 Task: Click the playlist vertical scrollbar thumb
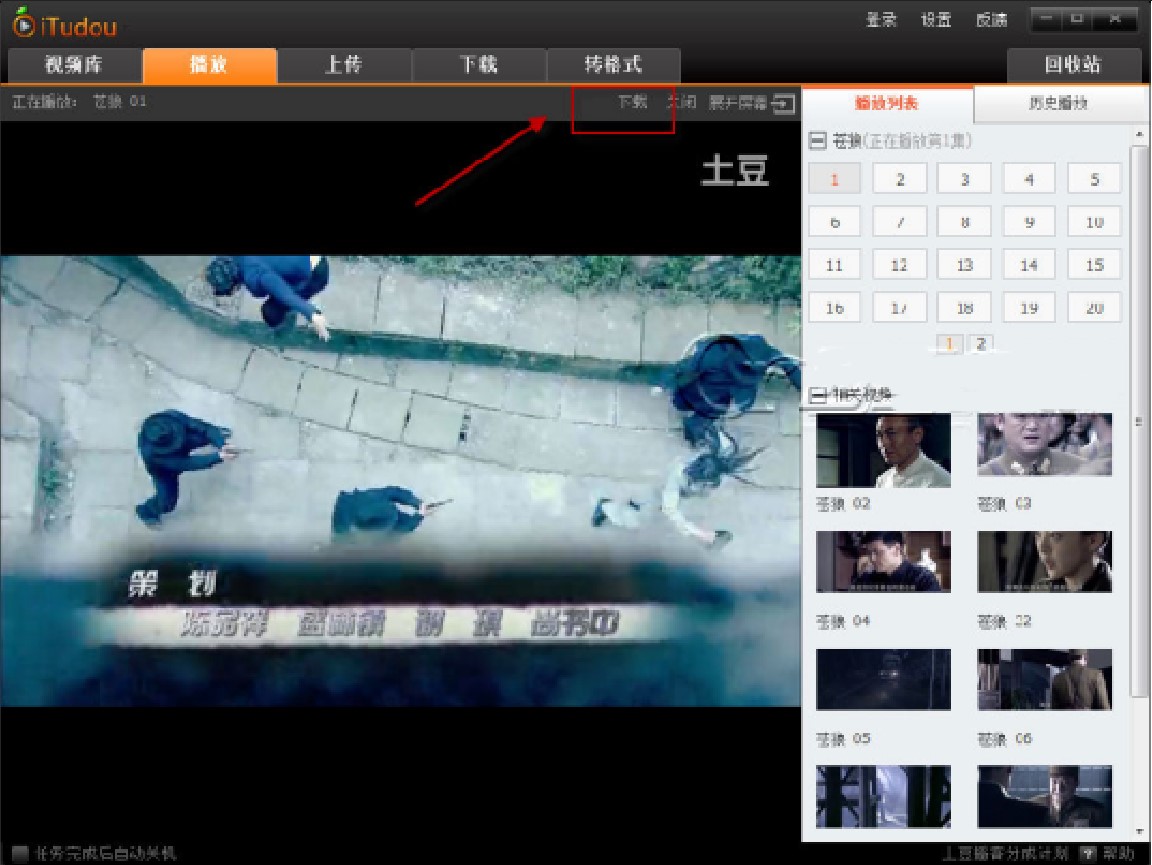(1140, 422)
